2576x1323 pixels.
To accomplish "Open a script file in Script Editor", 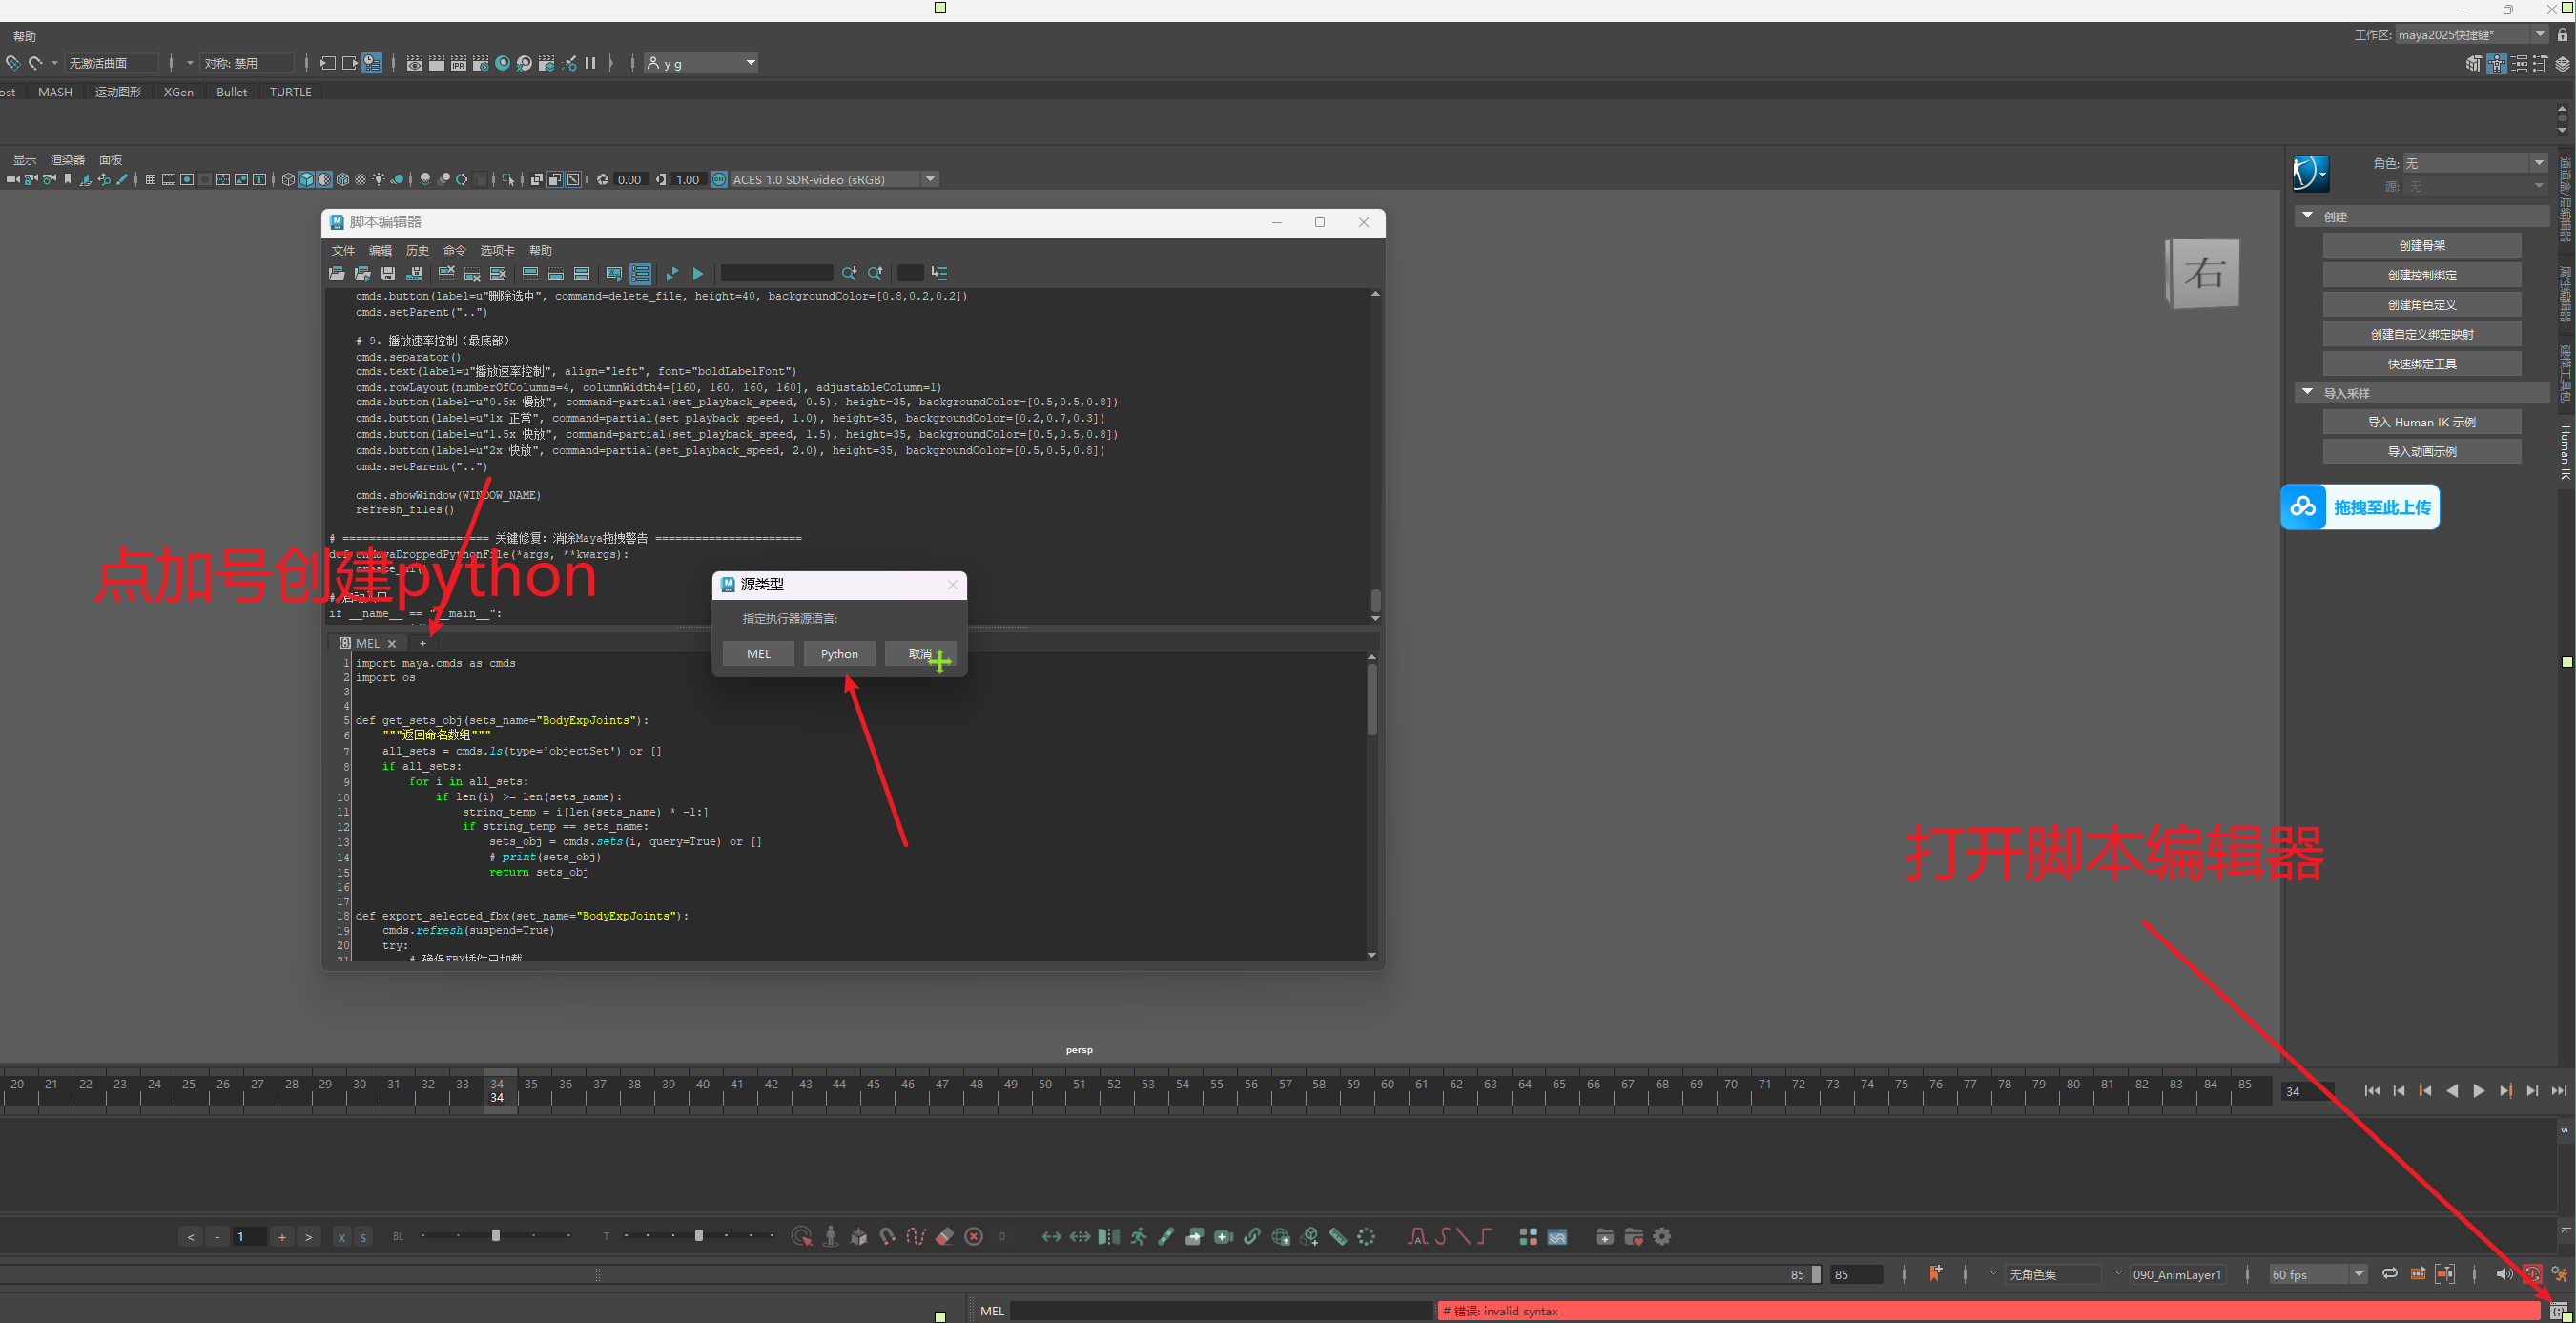I will coord(337,273).
